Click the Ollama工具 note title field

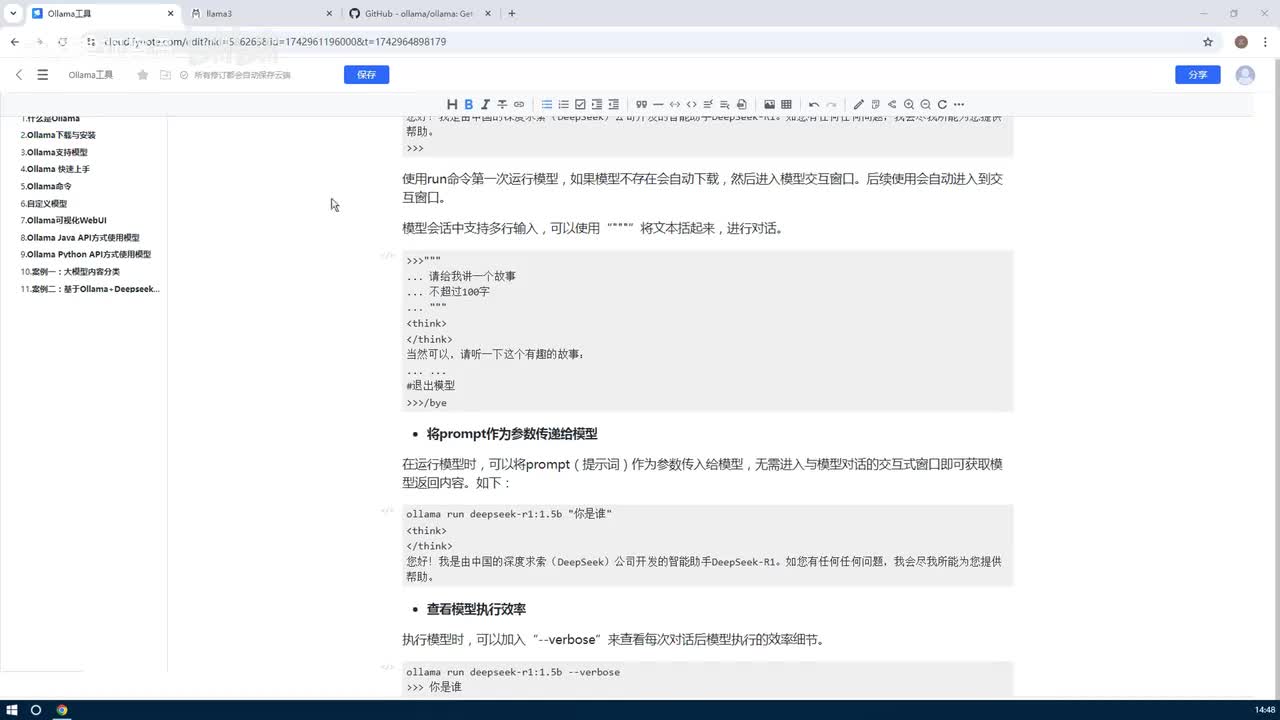[x=91, y=75]
